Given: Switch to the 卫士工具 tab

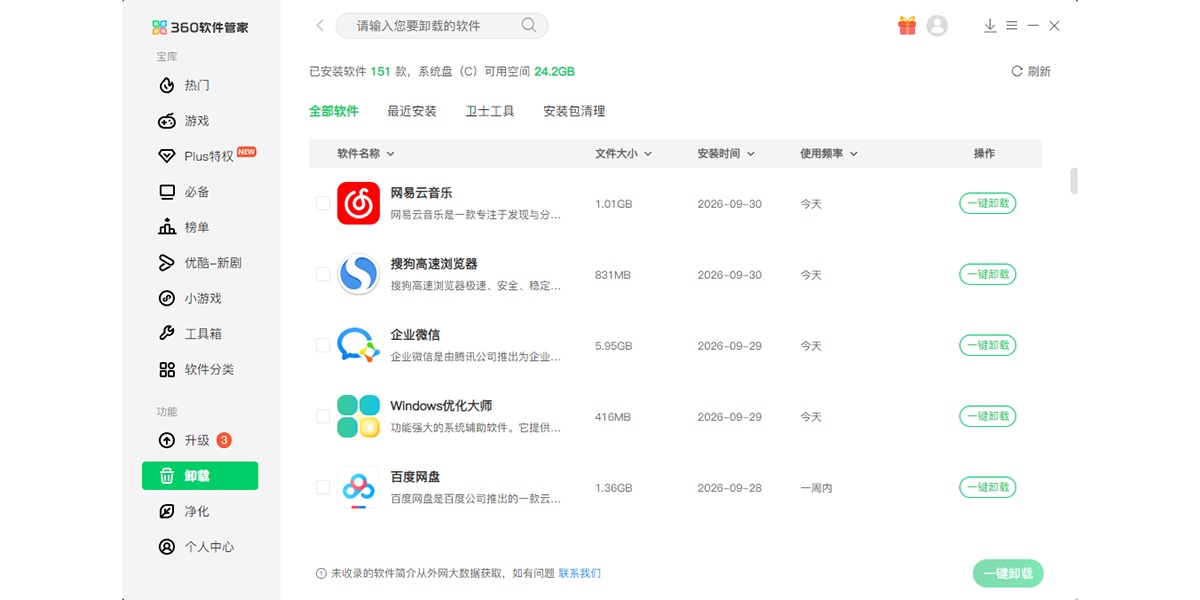Looking at the screenshot, I should 490,111.
